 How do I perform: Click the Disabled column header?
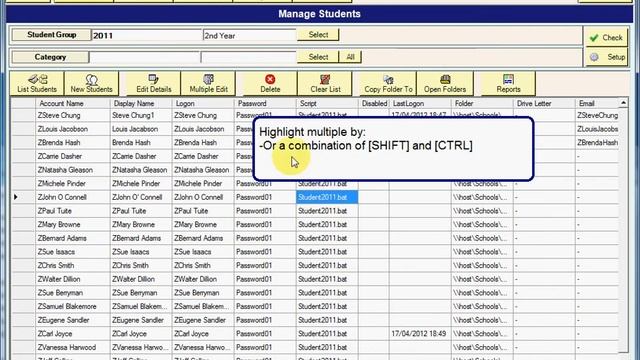[x=374, y=104]
